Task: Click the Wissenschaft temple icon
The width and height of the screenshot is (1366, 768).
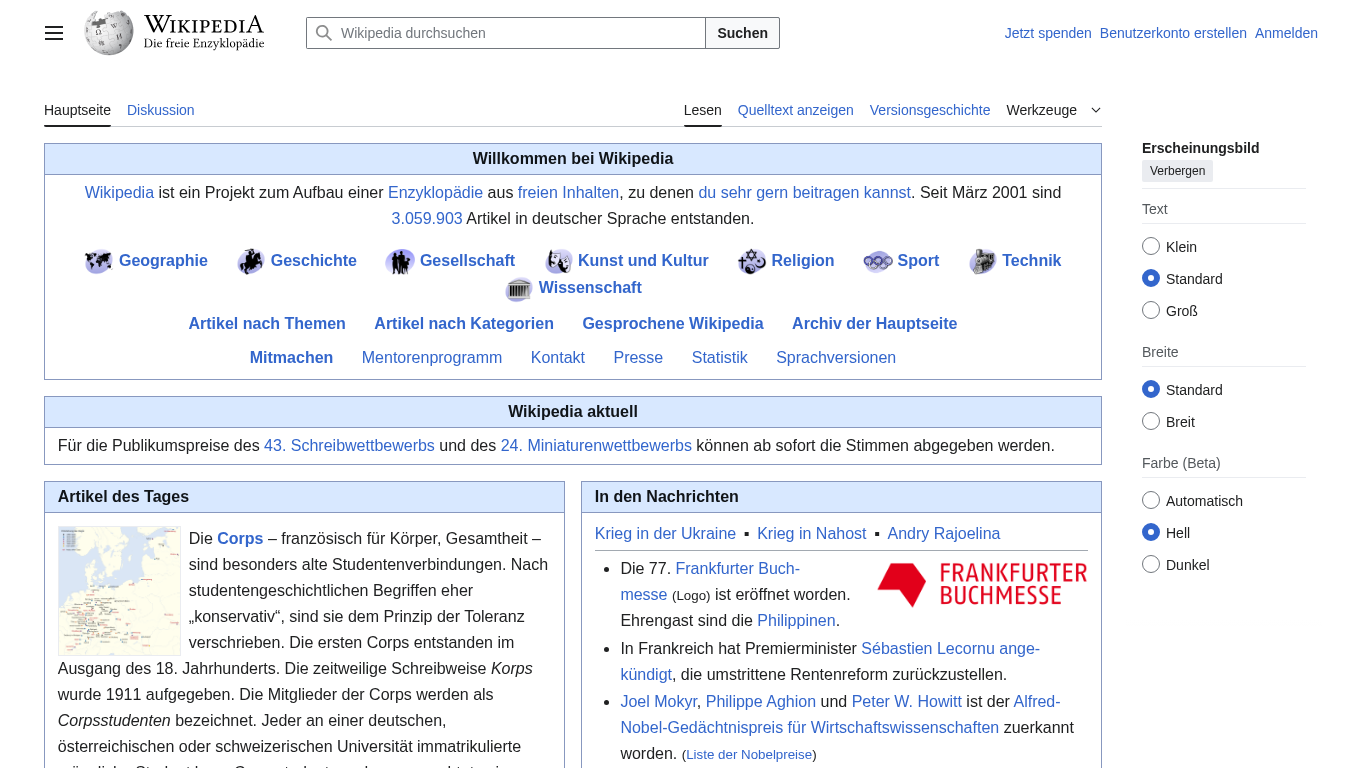Action: tap(519, 289)
